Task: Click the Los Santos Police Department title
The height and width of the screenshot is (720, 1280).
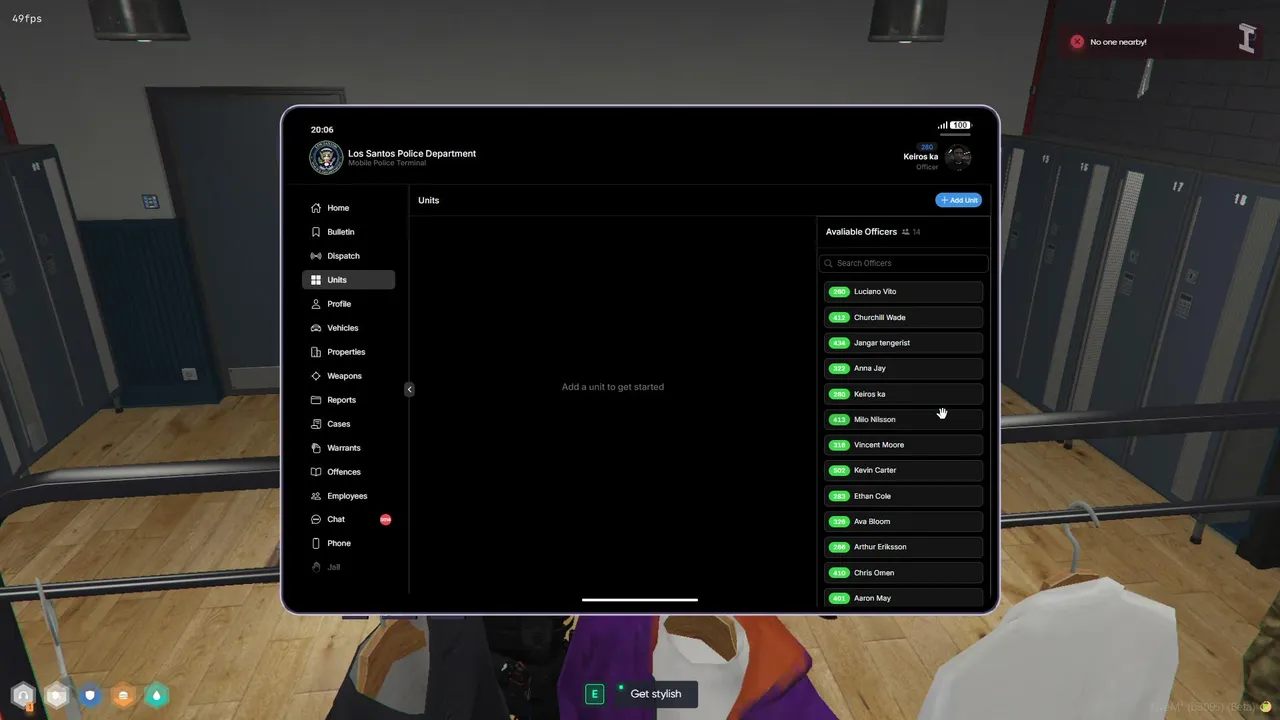Action: click(412, 153)
